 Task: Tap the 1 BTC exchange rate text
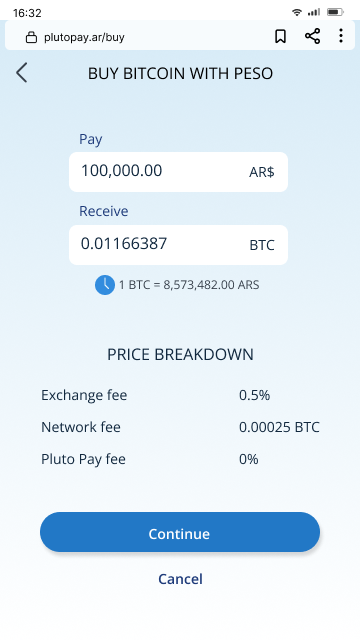pos(189,284)
